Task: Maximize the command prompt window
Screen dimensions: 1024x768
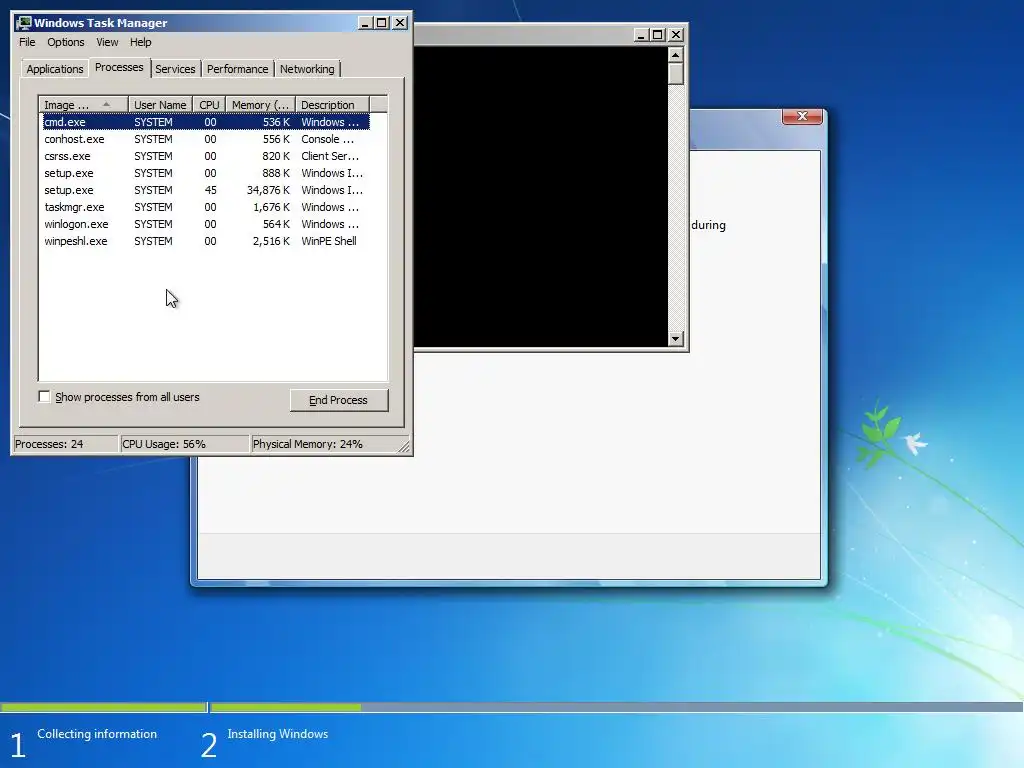Action: 658,35
